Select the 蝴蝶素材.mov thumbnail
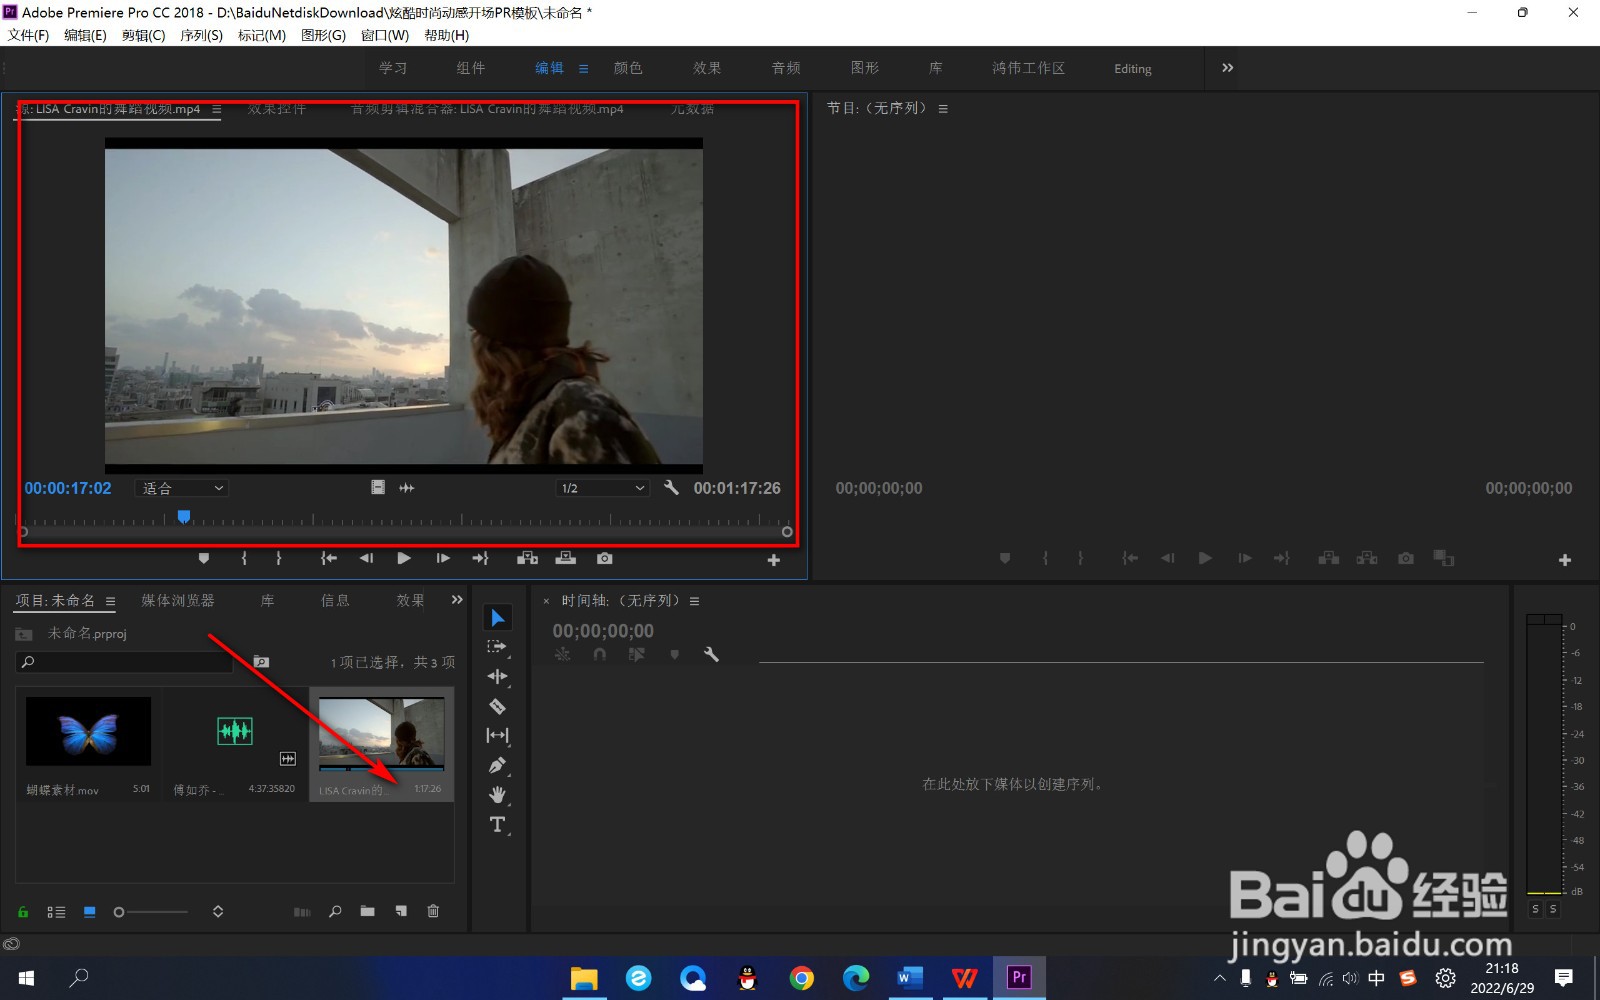Screen dimensions: 1600x1000 click(x=88, y=732)
